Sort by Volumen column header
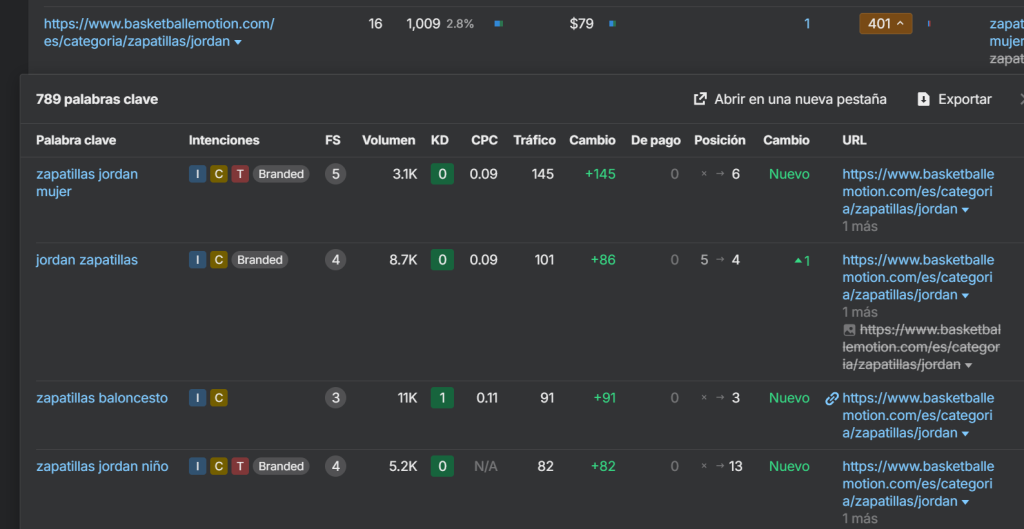 click(x=388, y=140)
